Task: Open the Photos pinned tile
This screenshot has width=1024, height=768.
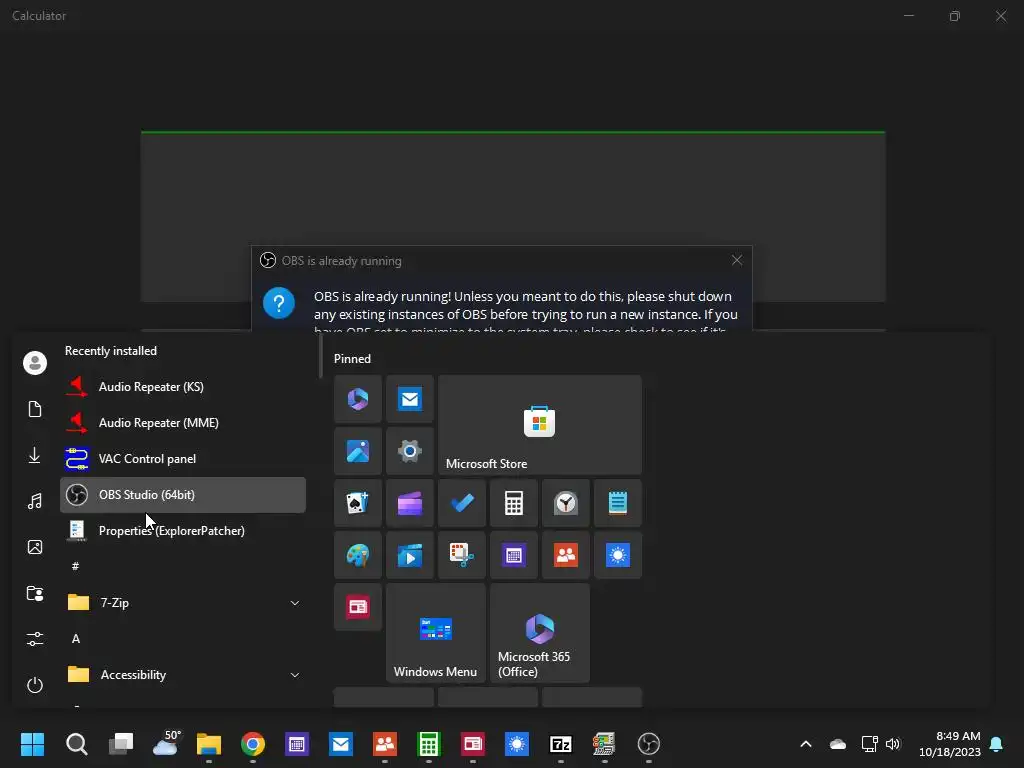Action: pos(358,451)
